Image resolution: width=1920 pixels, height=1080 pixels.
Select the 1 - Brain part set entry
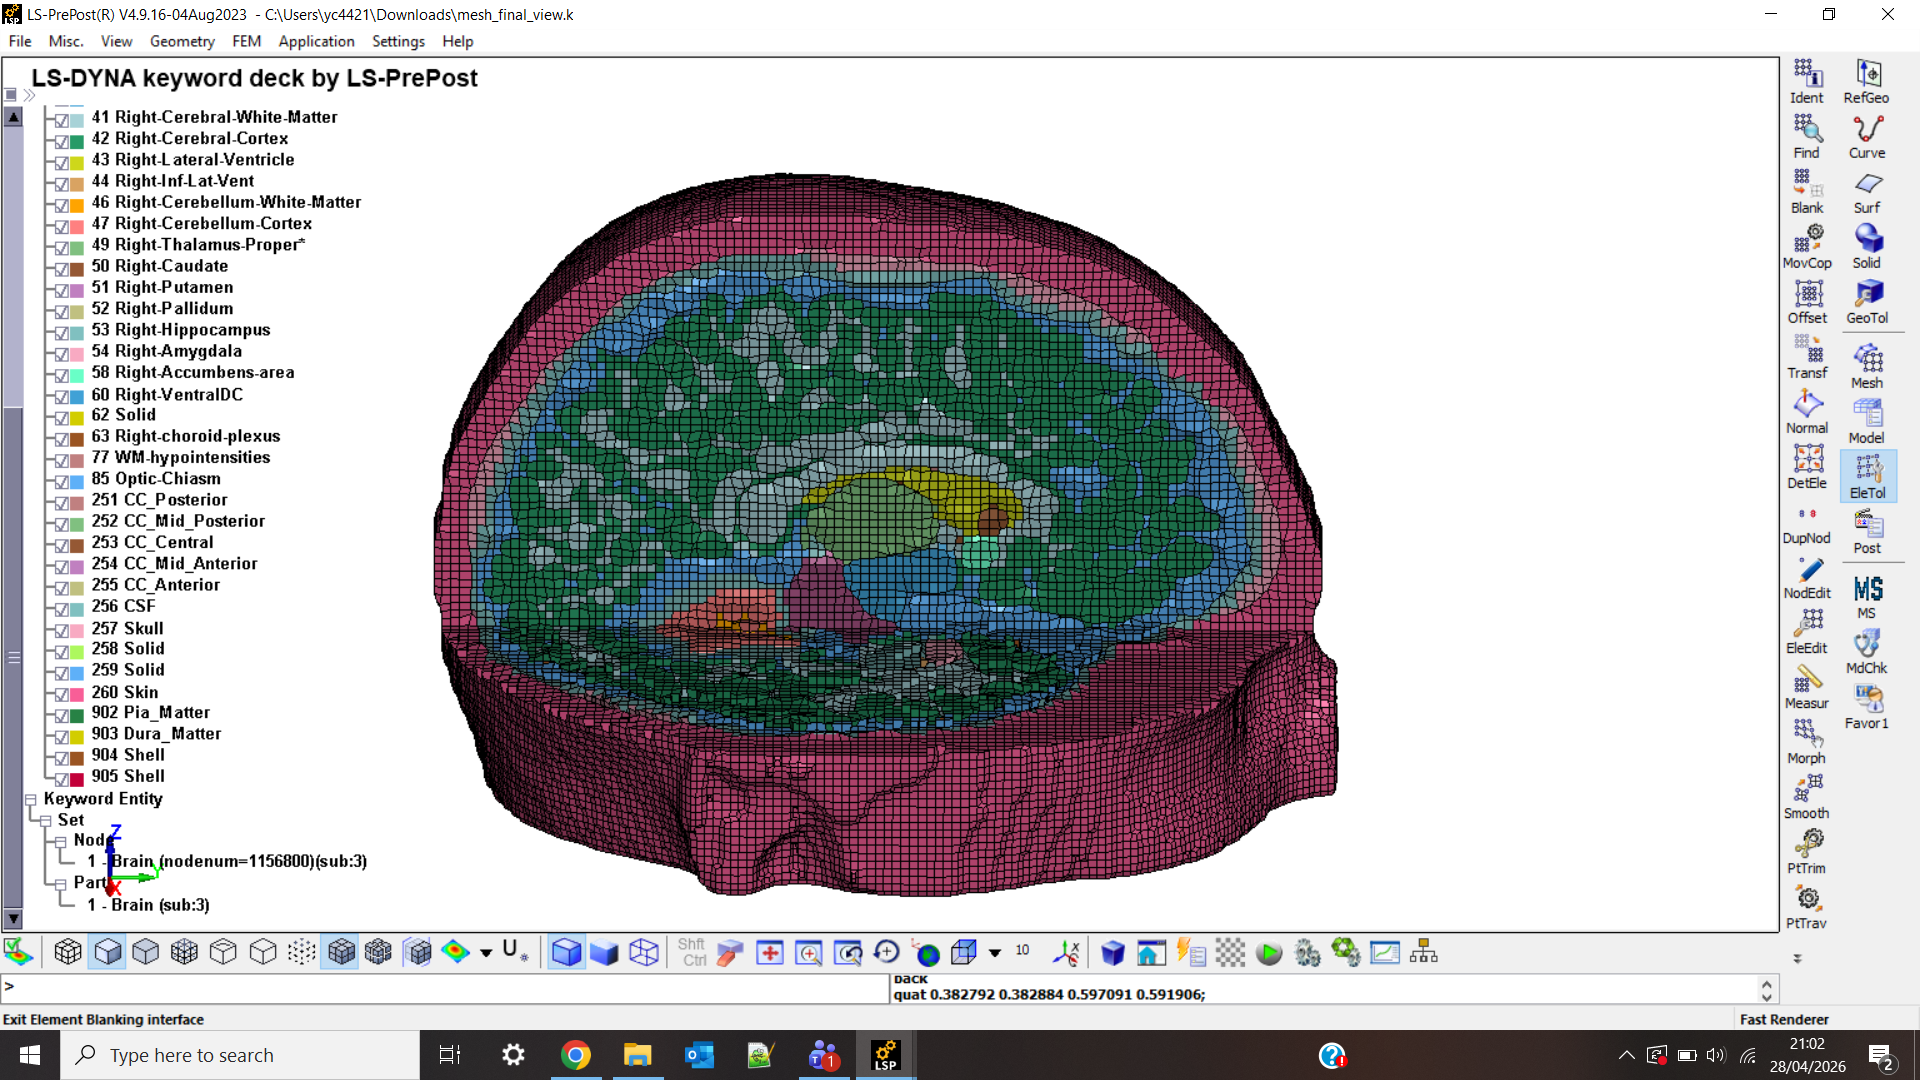(x=148, y=905)
